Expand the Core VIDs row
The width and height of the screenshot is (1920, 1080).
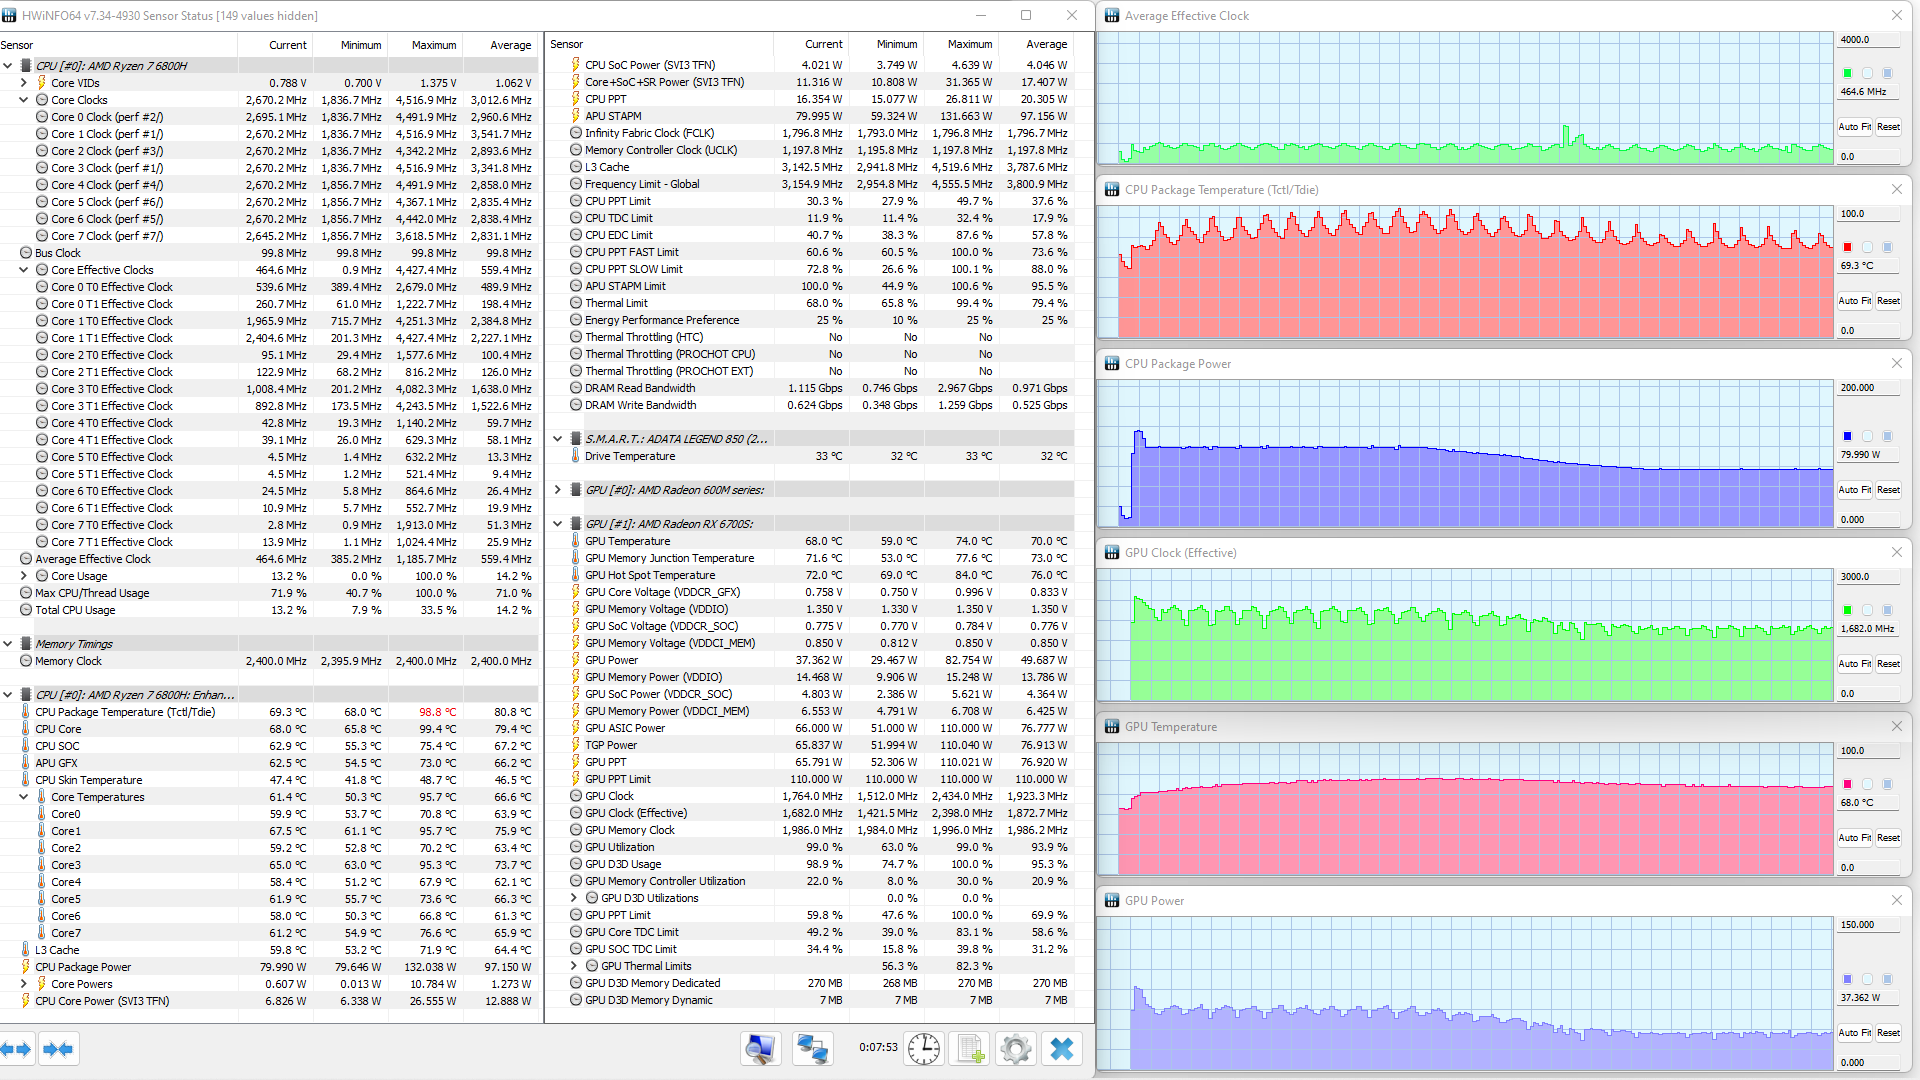[24, 83]
